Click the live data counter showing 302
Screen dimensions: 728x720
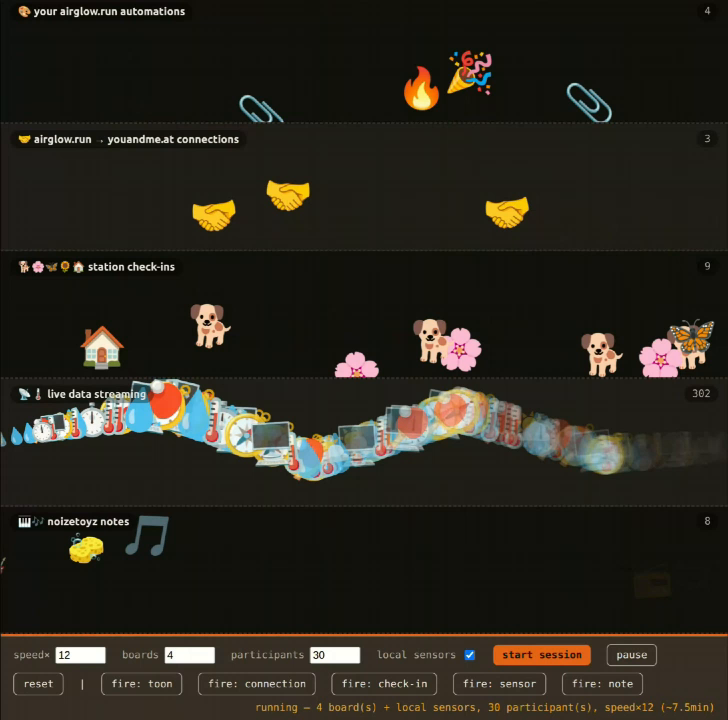pyautogui.click(x=701, y=393)
